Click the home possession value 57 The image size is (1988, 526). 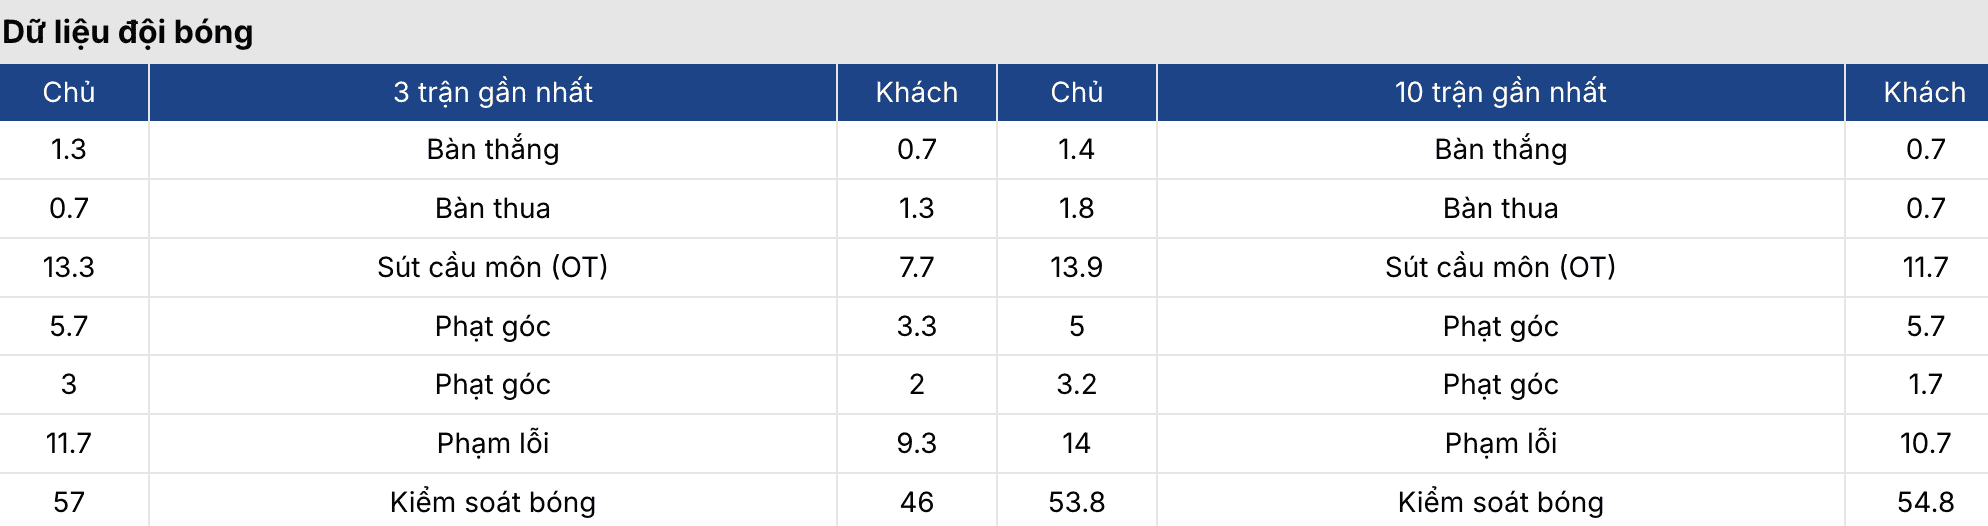[69, 502]
